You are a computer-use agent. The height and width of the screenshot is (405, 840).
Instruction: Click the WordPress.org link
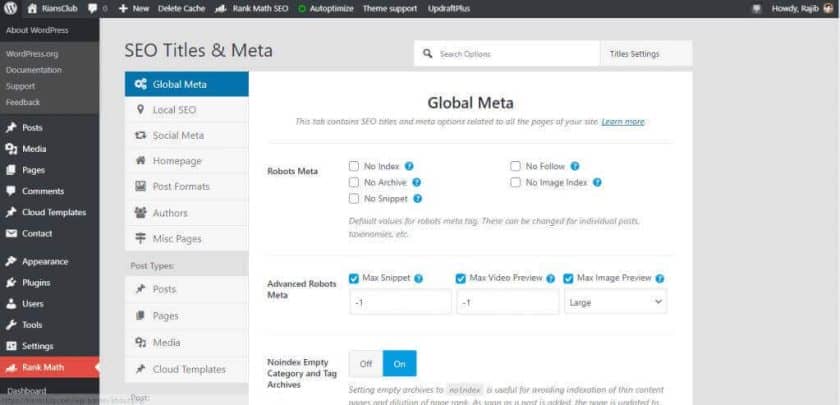pyautogui.click(x=32, y=54)
